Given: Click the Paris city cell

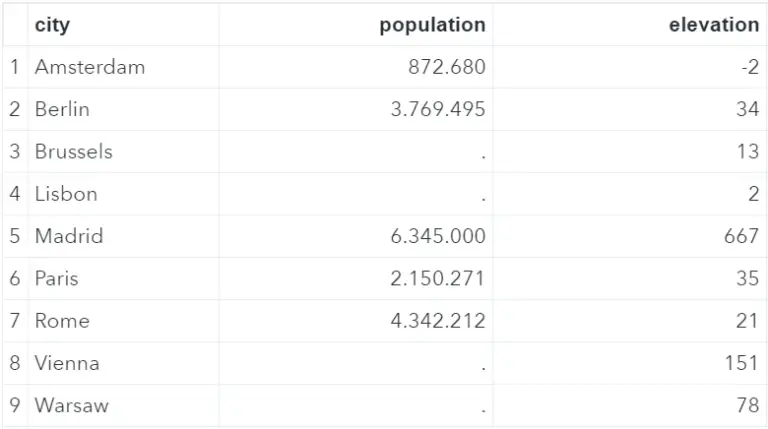Looking at the screenshot, I should pyautogui.click(x=56, y=278).
